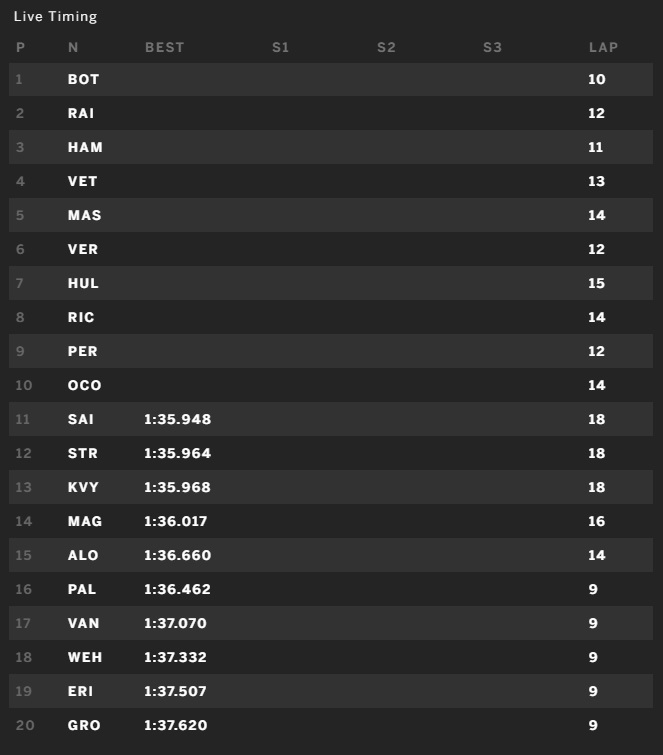This screenshot has height=755, width=663.
Task: Select BOT row in first position
Action: (331, 79)
